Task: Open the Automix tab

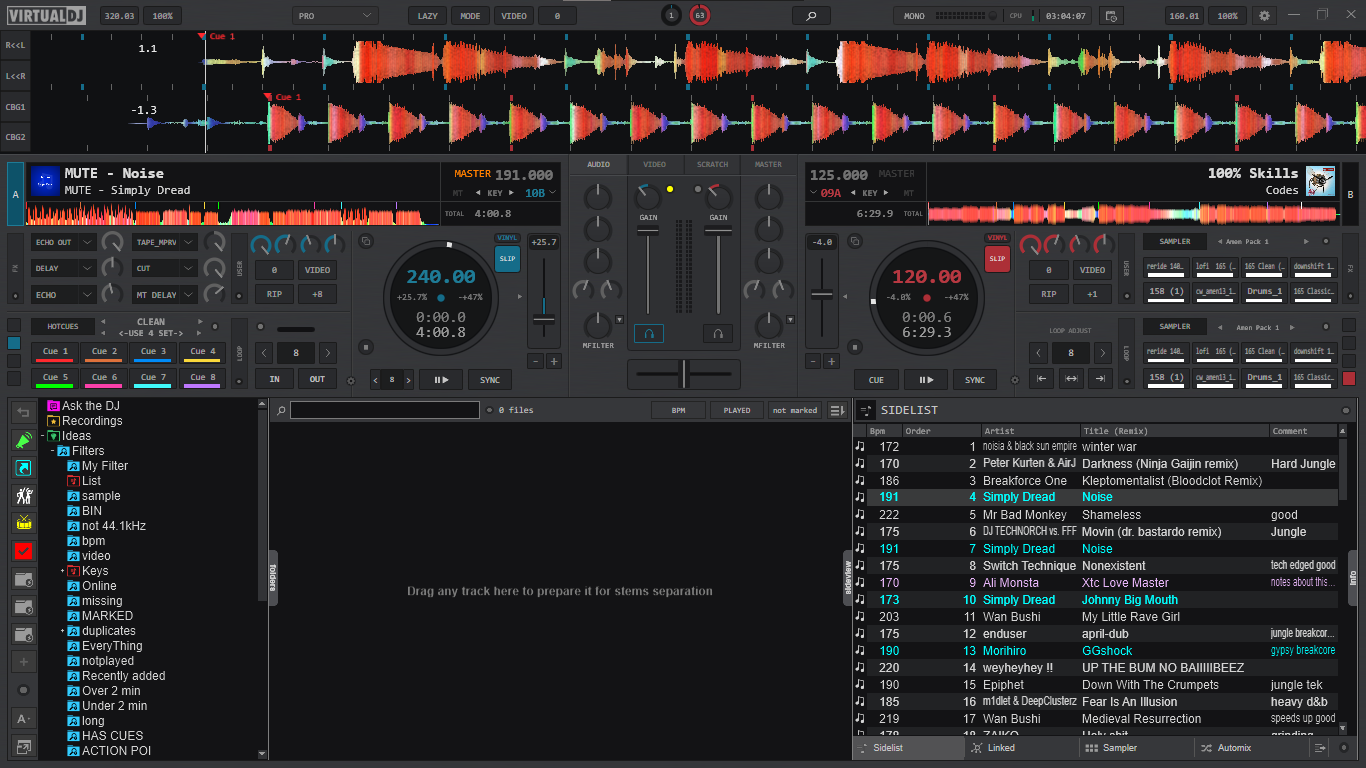Action: (1250, 747)
